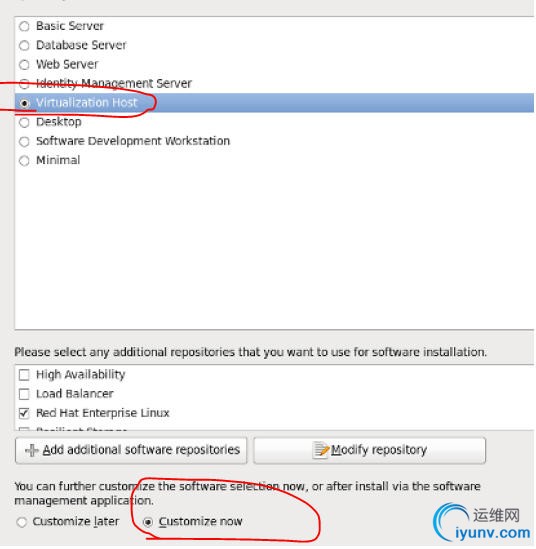Image resolution: width=536 pixels, height=549 pixels.
Task: Click the partially visible repository checkbox at list bottom
Action: tap(24, 429)
